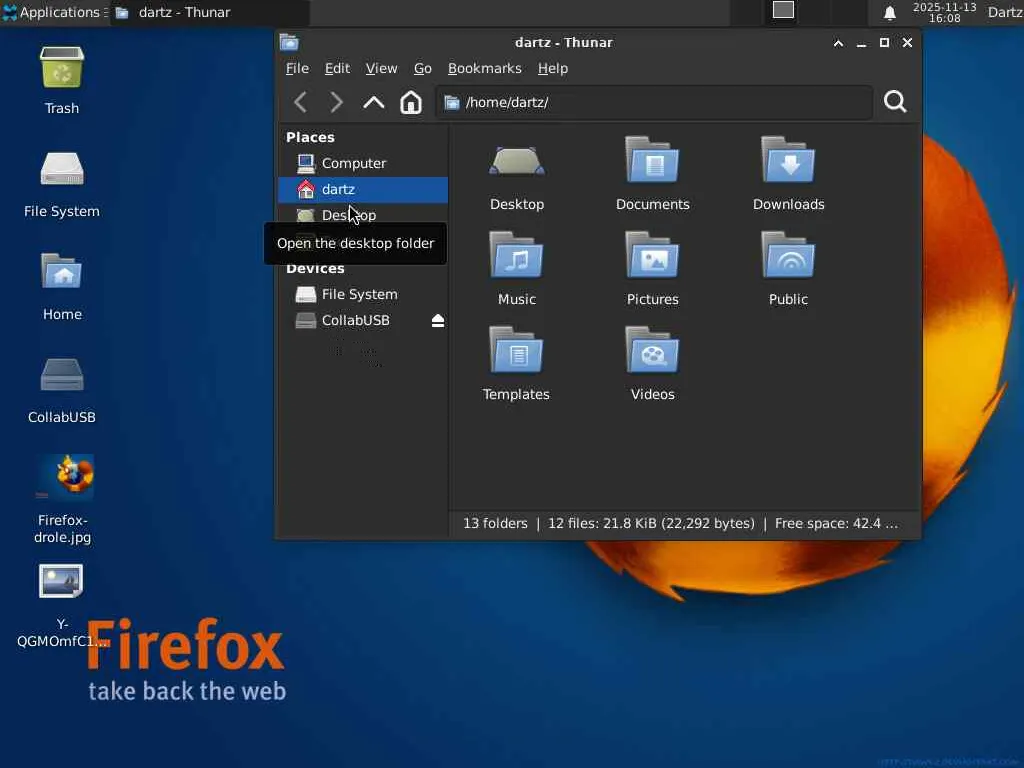Go to the parent folder with the up arrow
1024x768 pixels.
click(374, 103)
